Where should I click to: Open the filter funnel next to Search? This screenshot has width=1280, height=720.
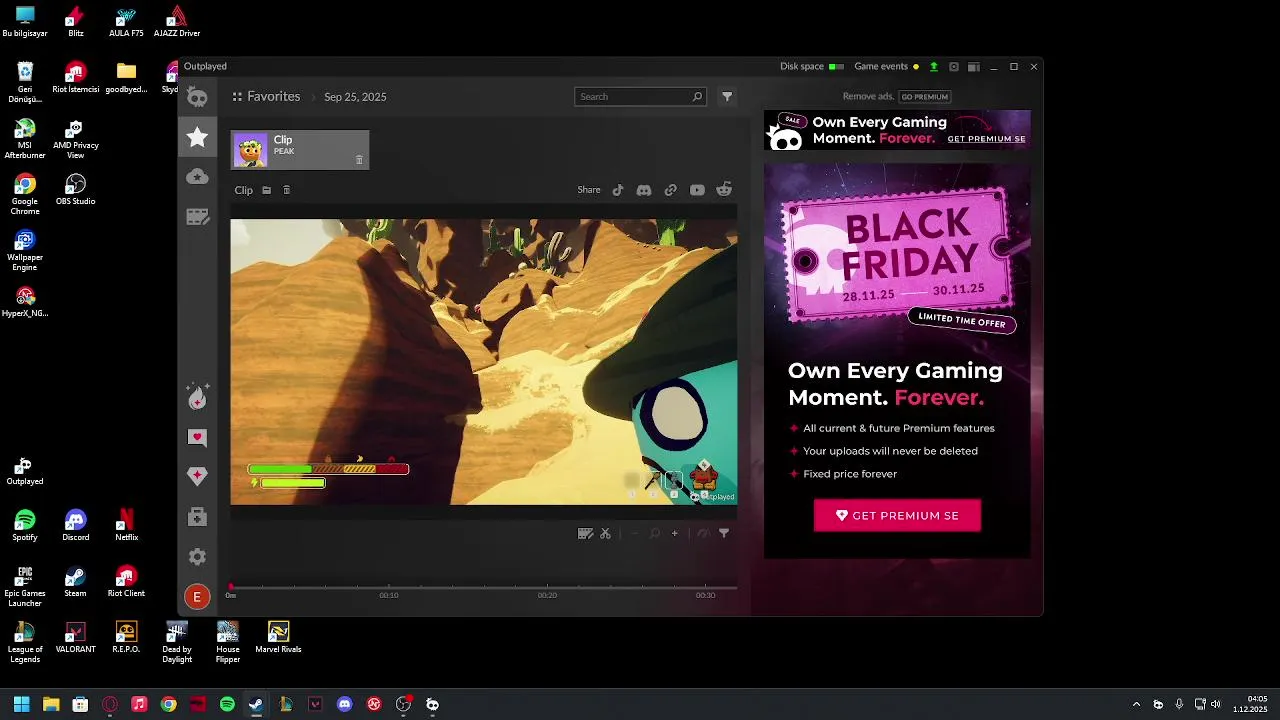click(727, 97)
